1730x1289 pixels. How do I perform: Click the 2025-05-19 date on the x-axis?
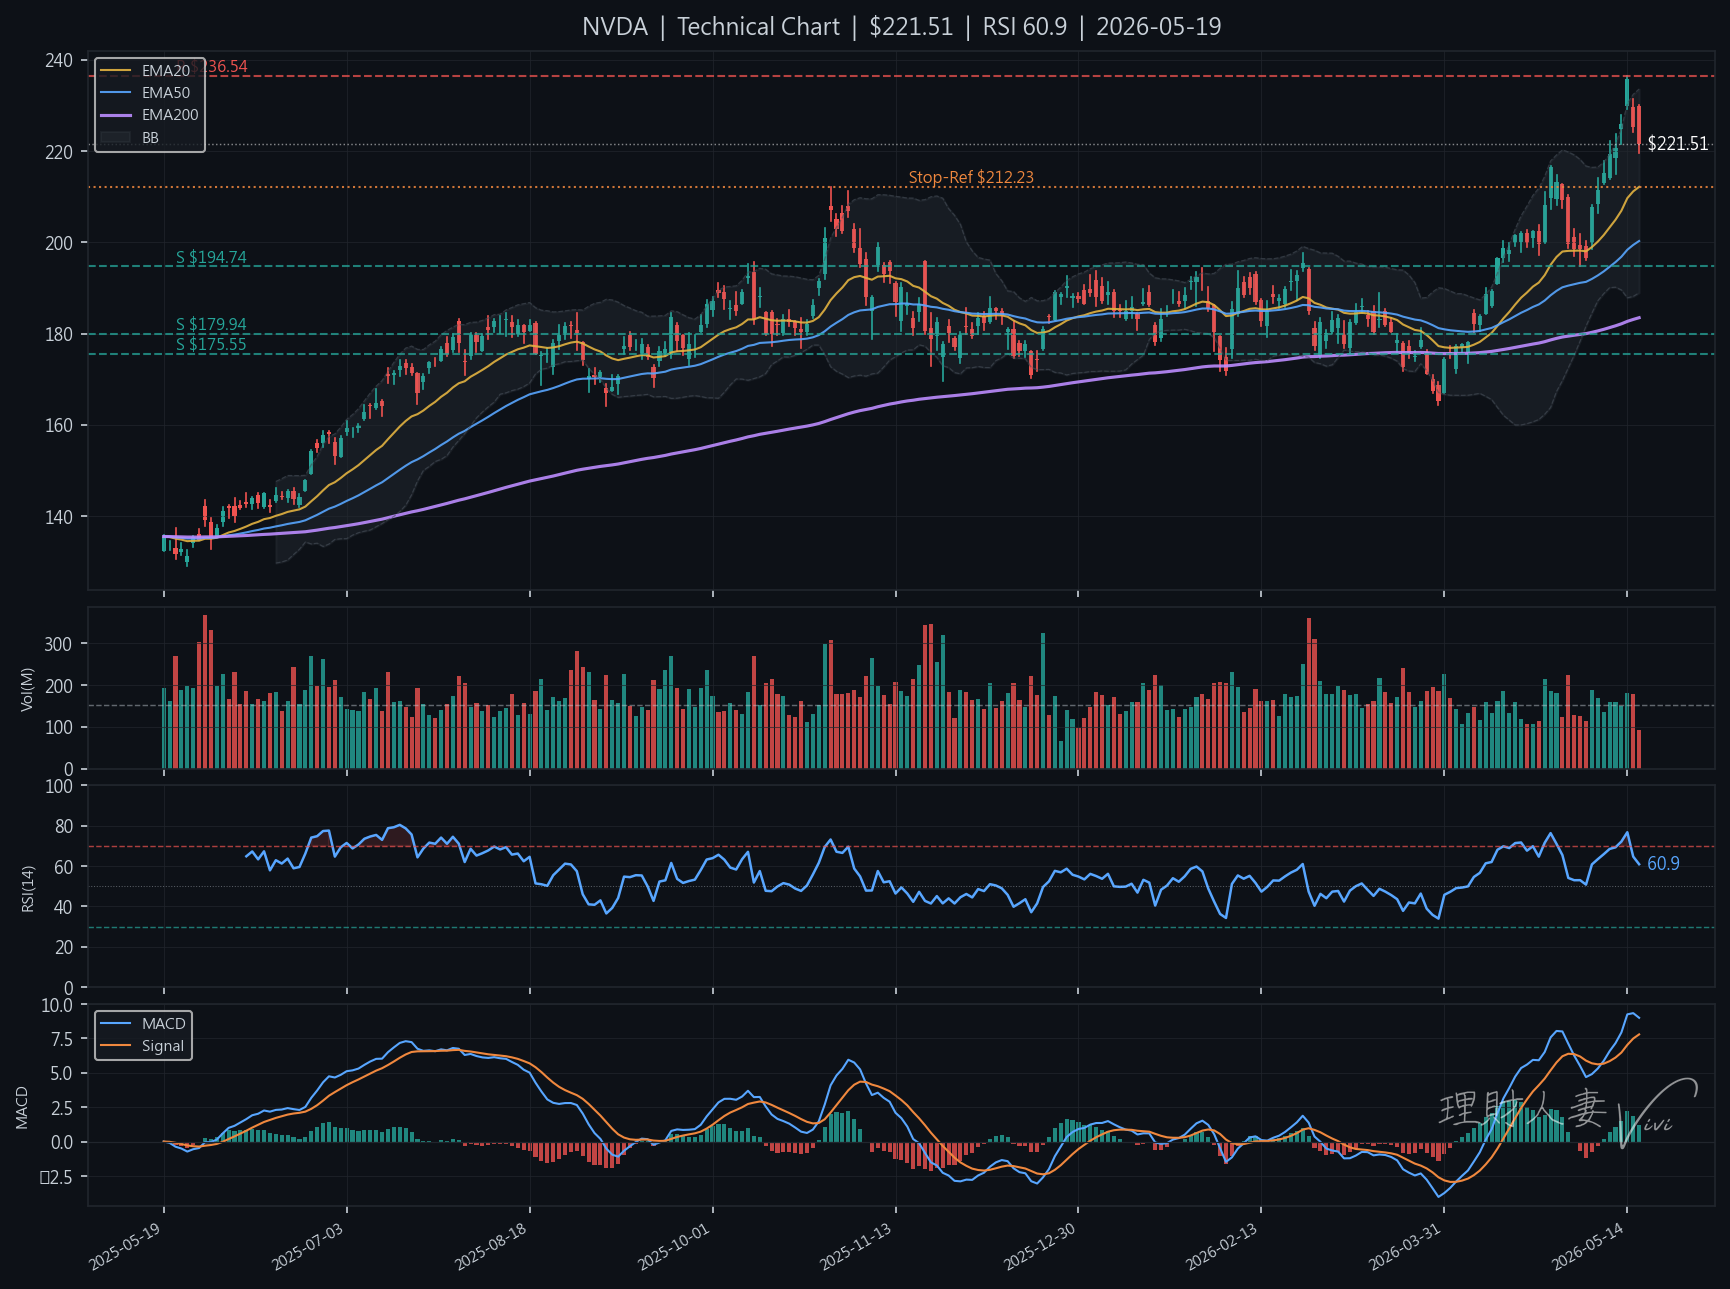tap(126, 1246)
